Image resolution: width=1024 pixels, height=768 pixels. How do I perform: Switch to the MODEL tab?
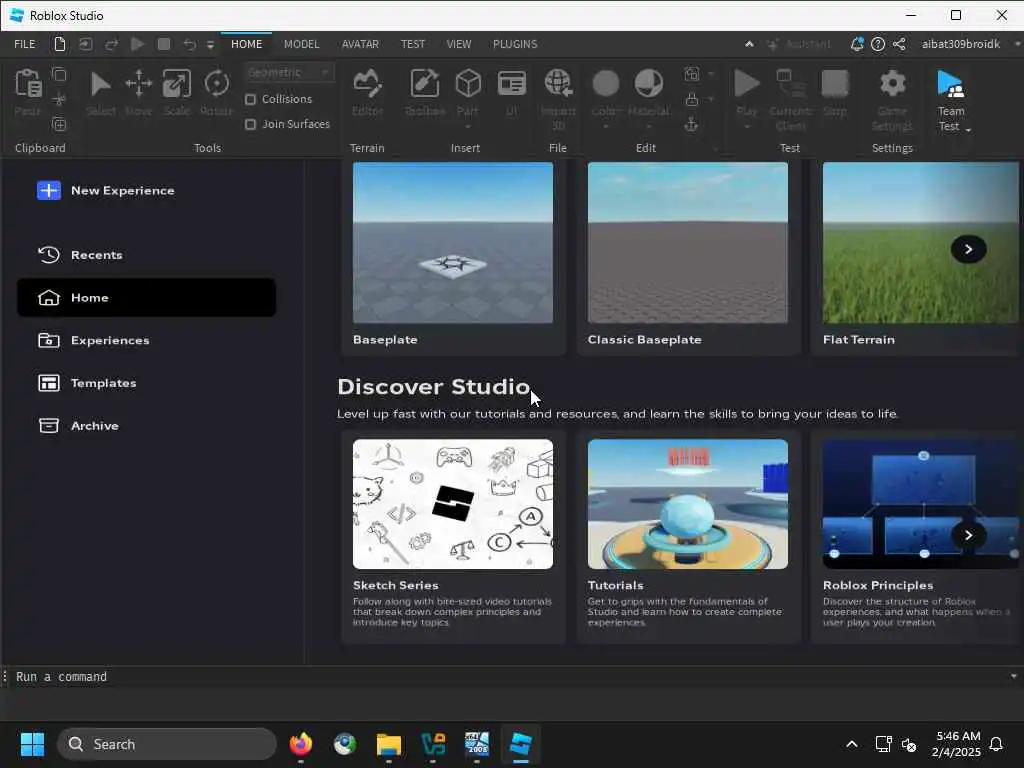coord(301,44)
